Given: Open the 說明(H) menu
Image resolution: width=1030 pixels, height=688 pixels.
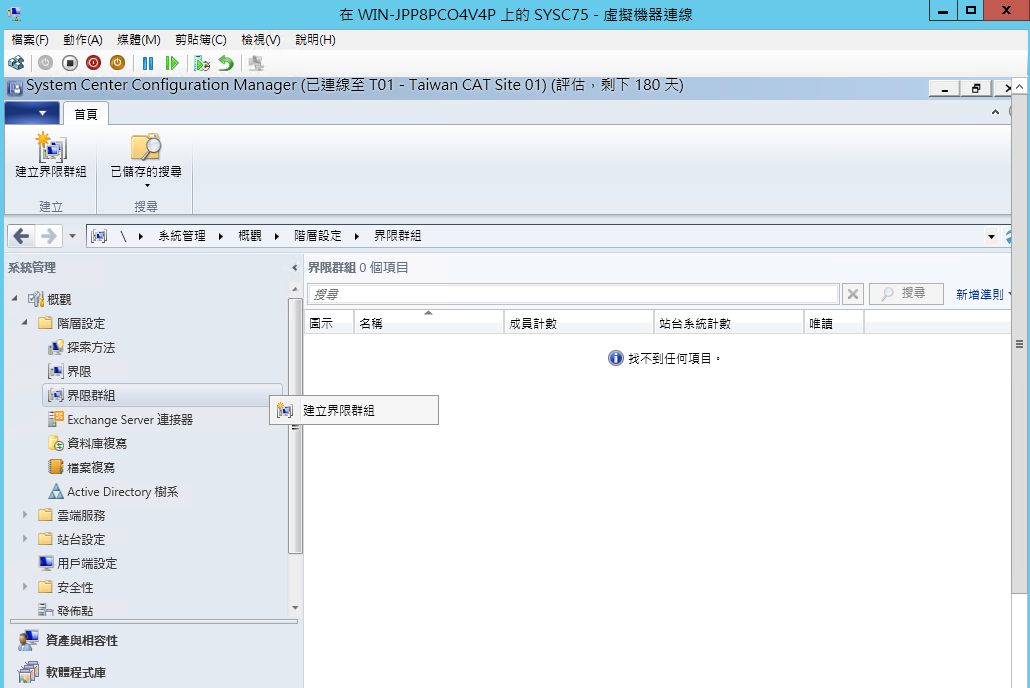Looking at the screenshot, I should (x=315, y=40).
